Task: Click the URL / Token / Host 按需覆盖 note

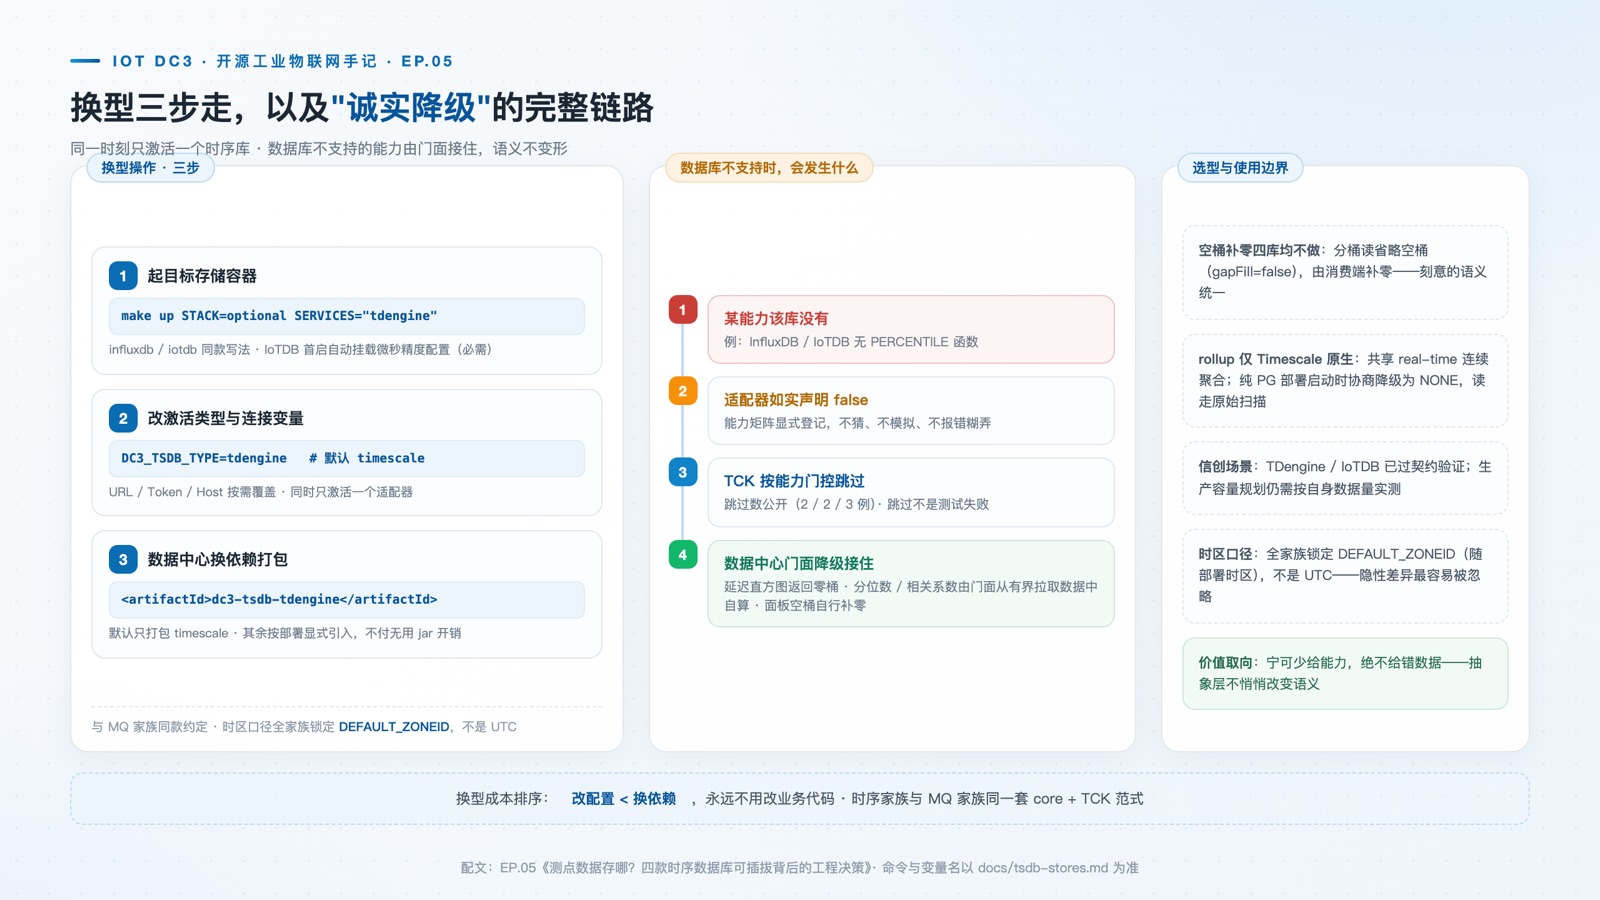Action: pos(260,492)
